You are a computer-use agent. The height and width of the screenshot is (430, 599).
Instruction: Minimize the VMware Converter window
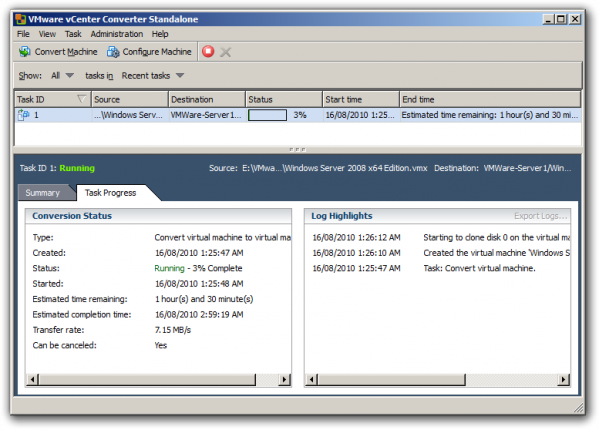pos(549,19)
